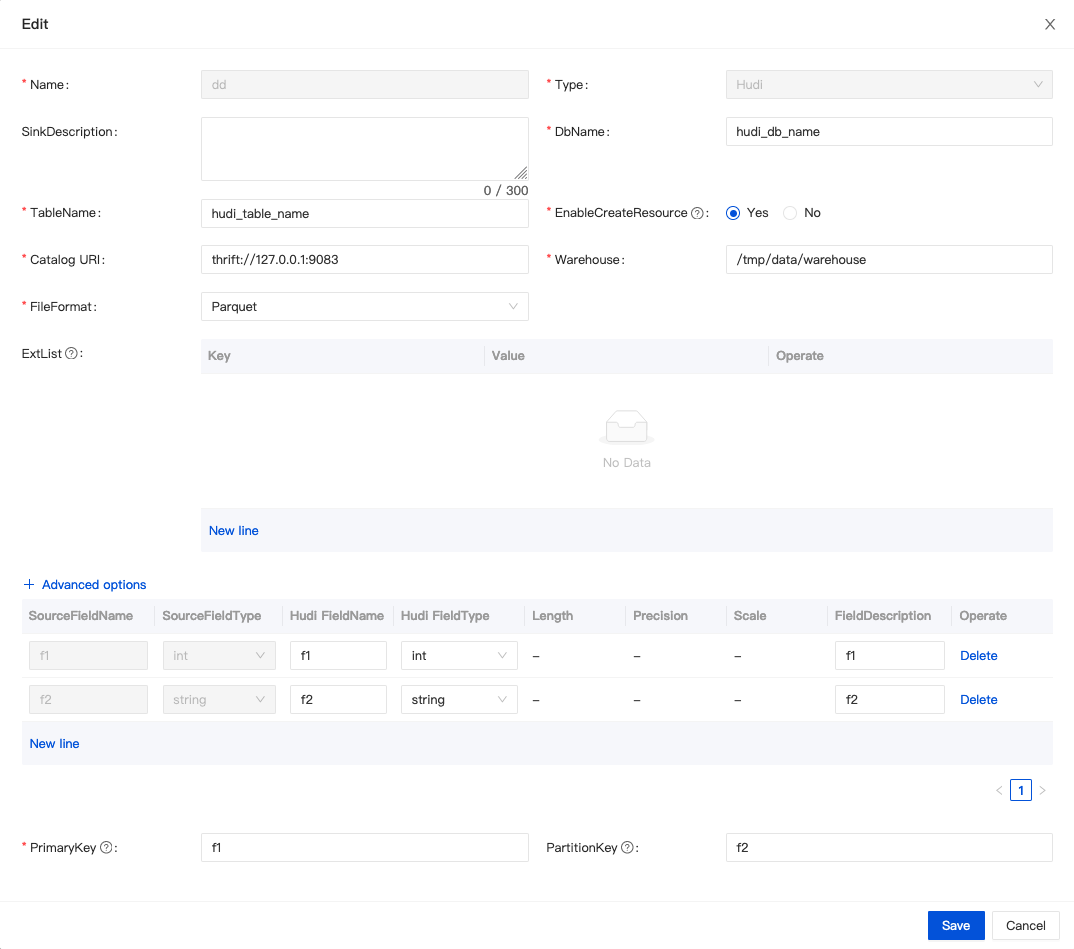
Task: Expand Advanced options section
Action: (x=85, y=585)
